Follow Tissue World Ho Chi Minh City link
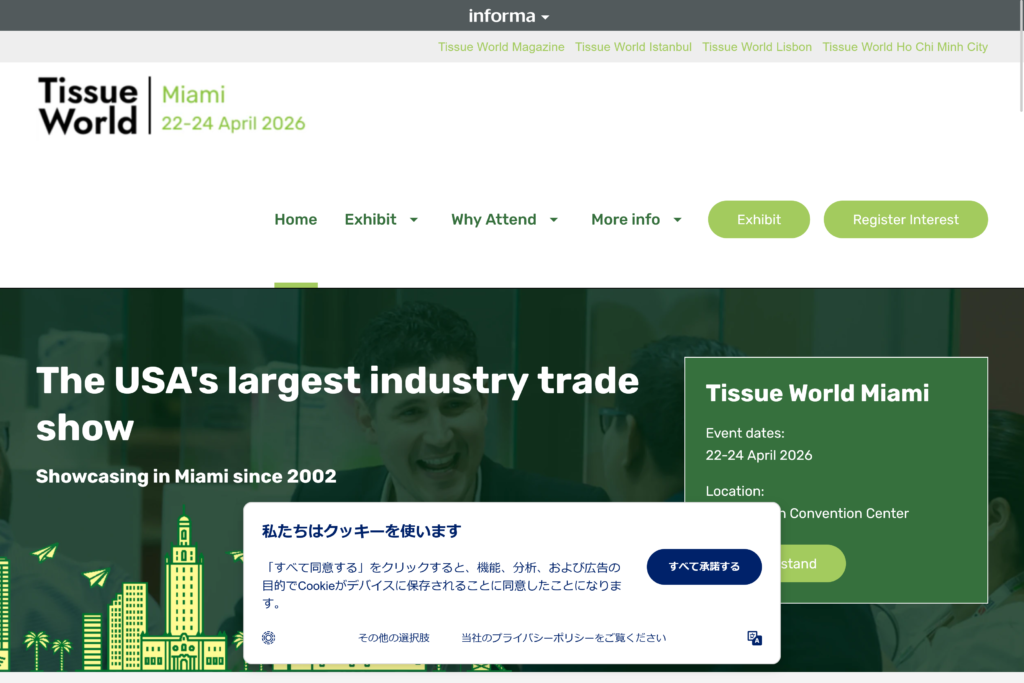This screenshot has width=1024, height=683. pos(904,47)
